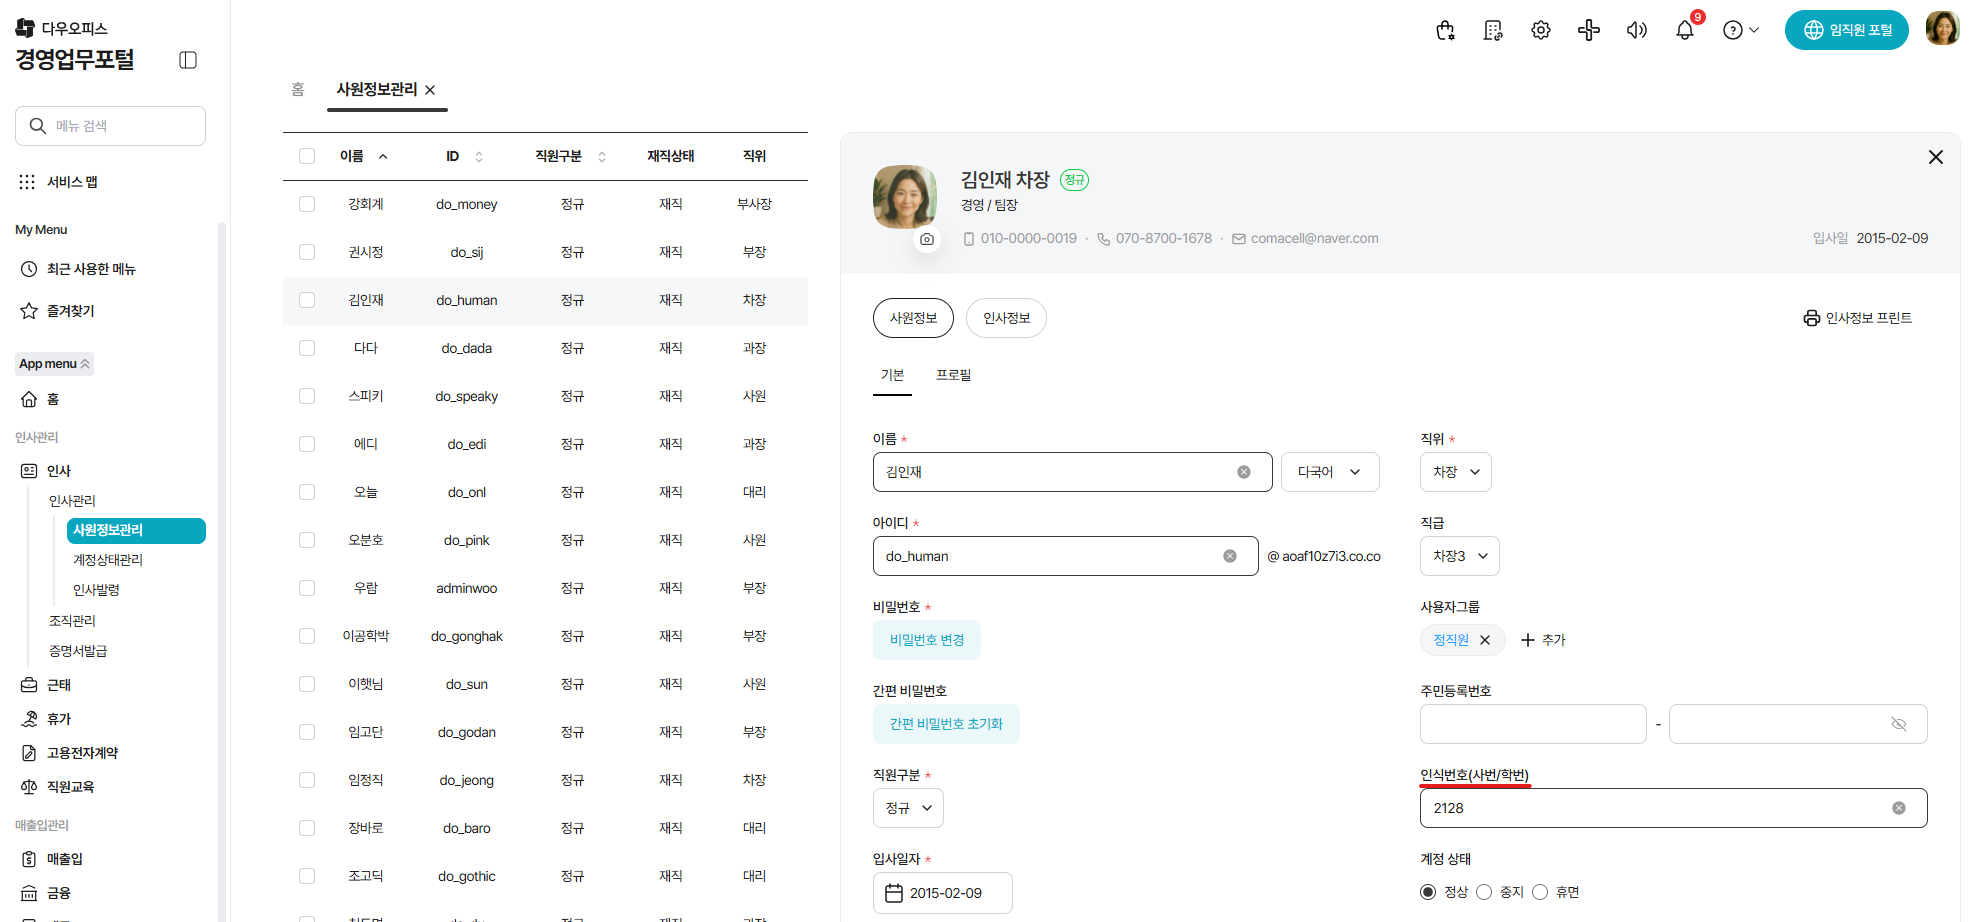Check the checkbox for 강회계 row
Viewport: 1977px width, 922px height.
tap(307, 204)
